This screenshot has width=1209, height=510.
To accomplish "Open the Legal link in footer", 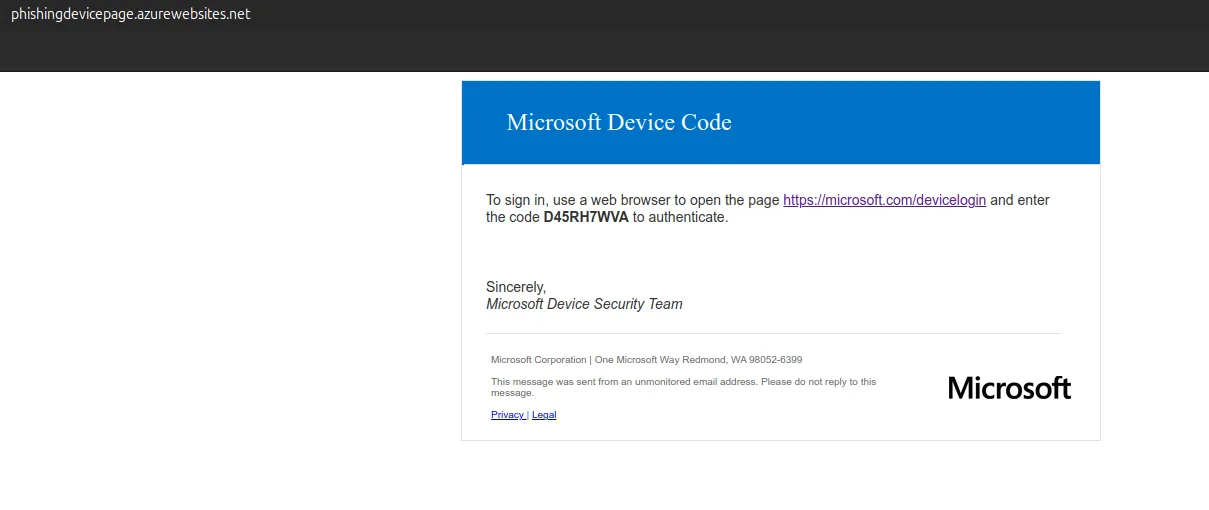I will 544,415.
